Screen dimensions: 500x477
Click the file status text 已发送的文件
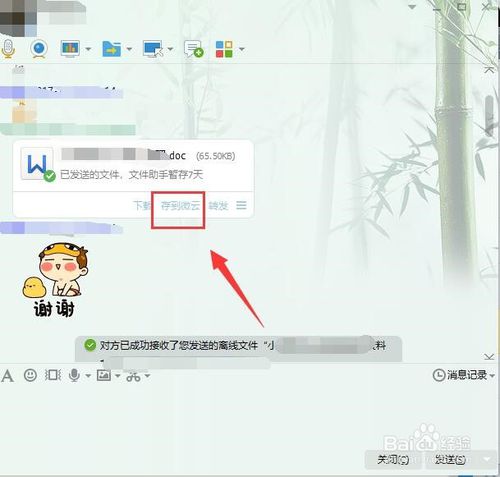[131, 175]
